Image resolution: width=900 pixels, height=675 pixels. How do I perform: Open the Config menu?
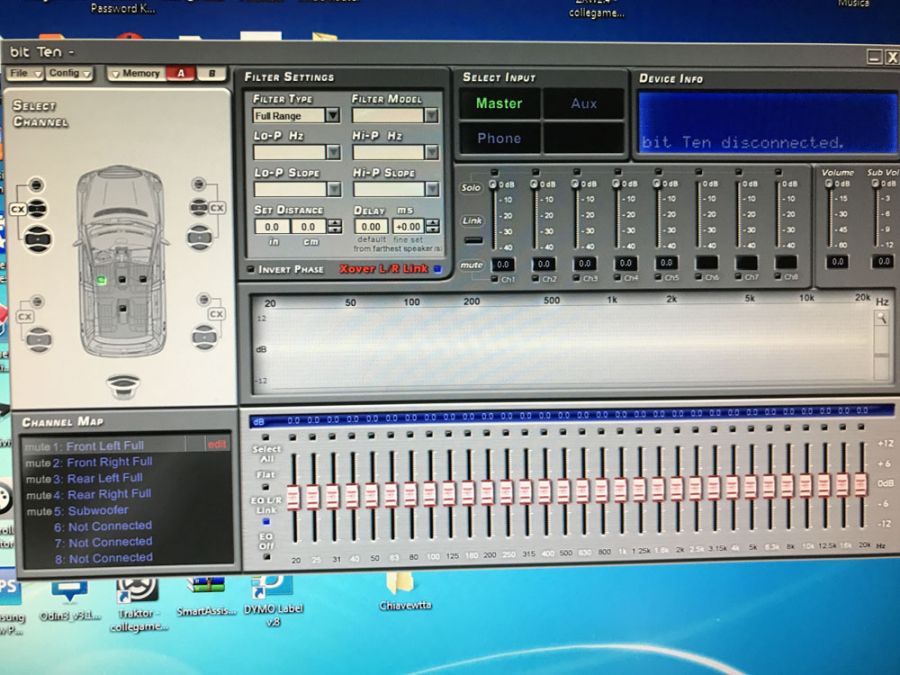coord(69,73)
